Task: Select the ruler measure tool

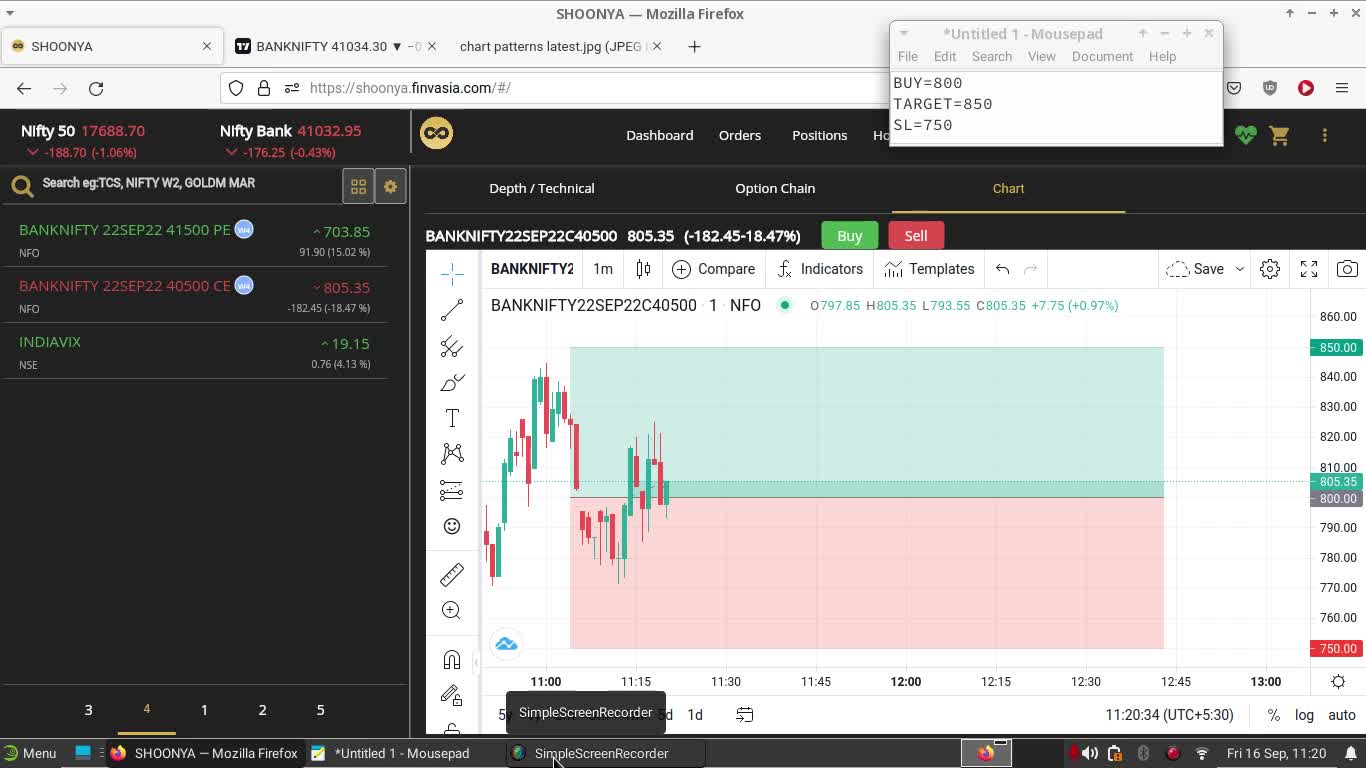Action: coord(452,574)
